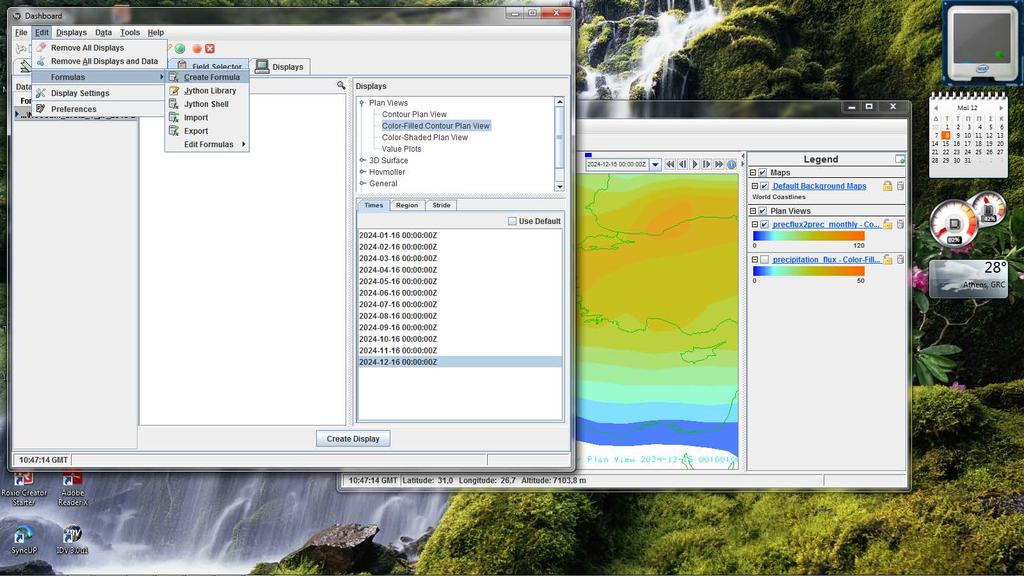Choose Create Formula from submenu
Screen dimensions: 1024x576
(x=207, y=77)
